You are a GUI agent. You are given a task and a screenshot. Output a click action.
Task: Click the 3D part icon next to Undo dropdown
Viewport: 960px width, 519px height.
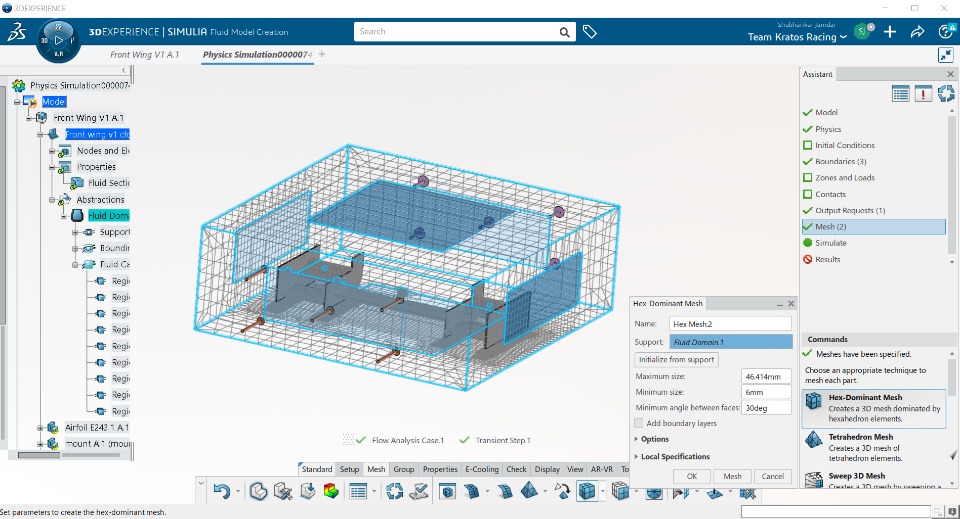point(258,491)
